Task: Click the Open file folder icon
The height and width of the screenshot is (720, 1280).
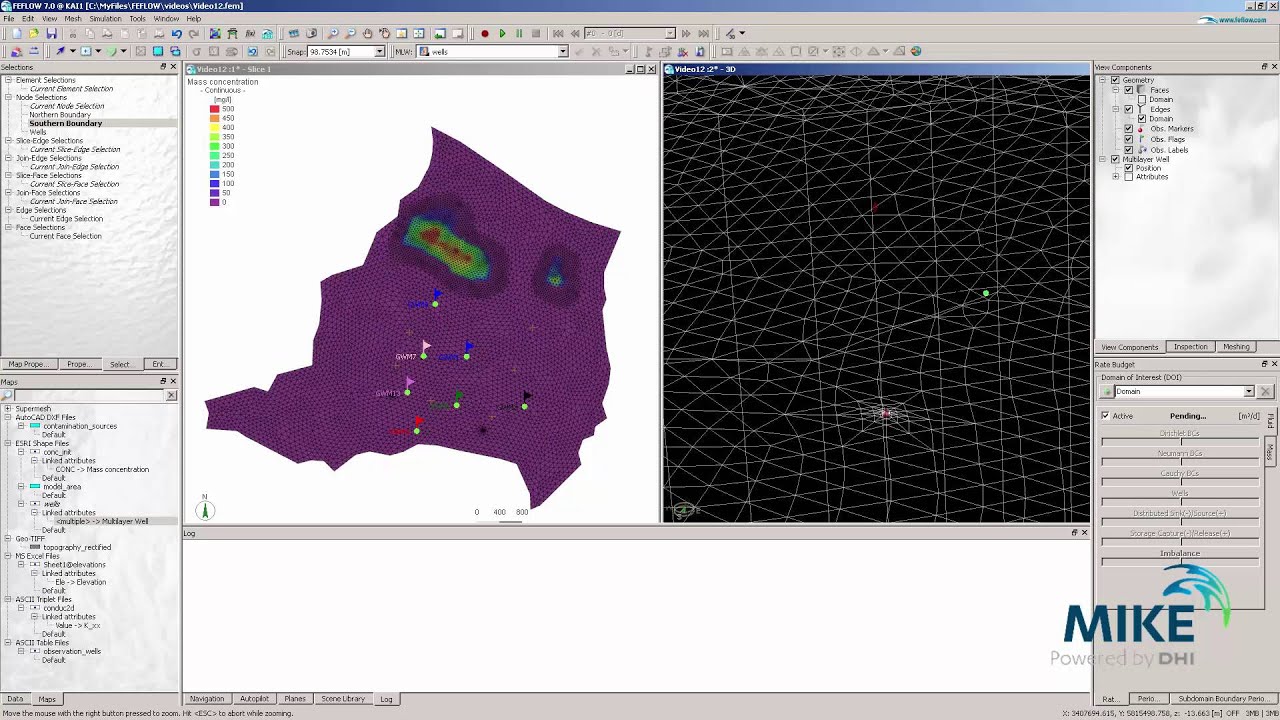Action: coord(34,33)
